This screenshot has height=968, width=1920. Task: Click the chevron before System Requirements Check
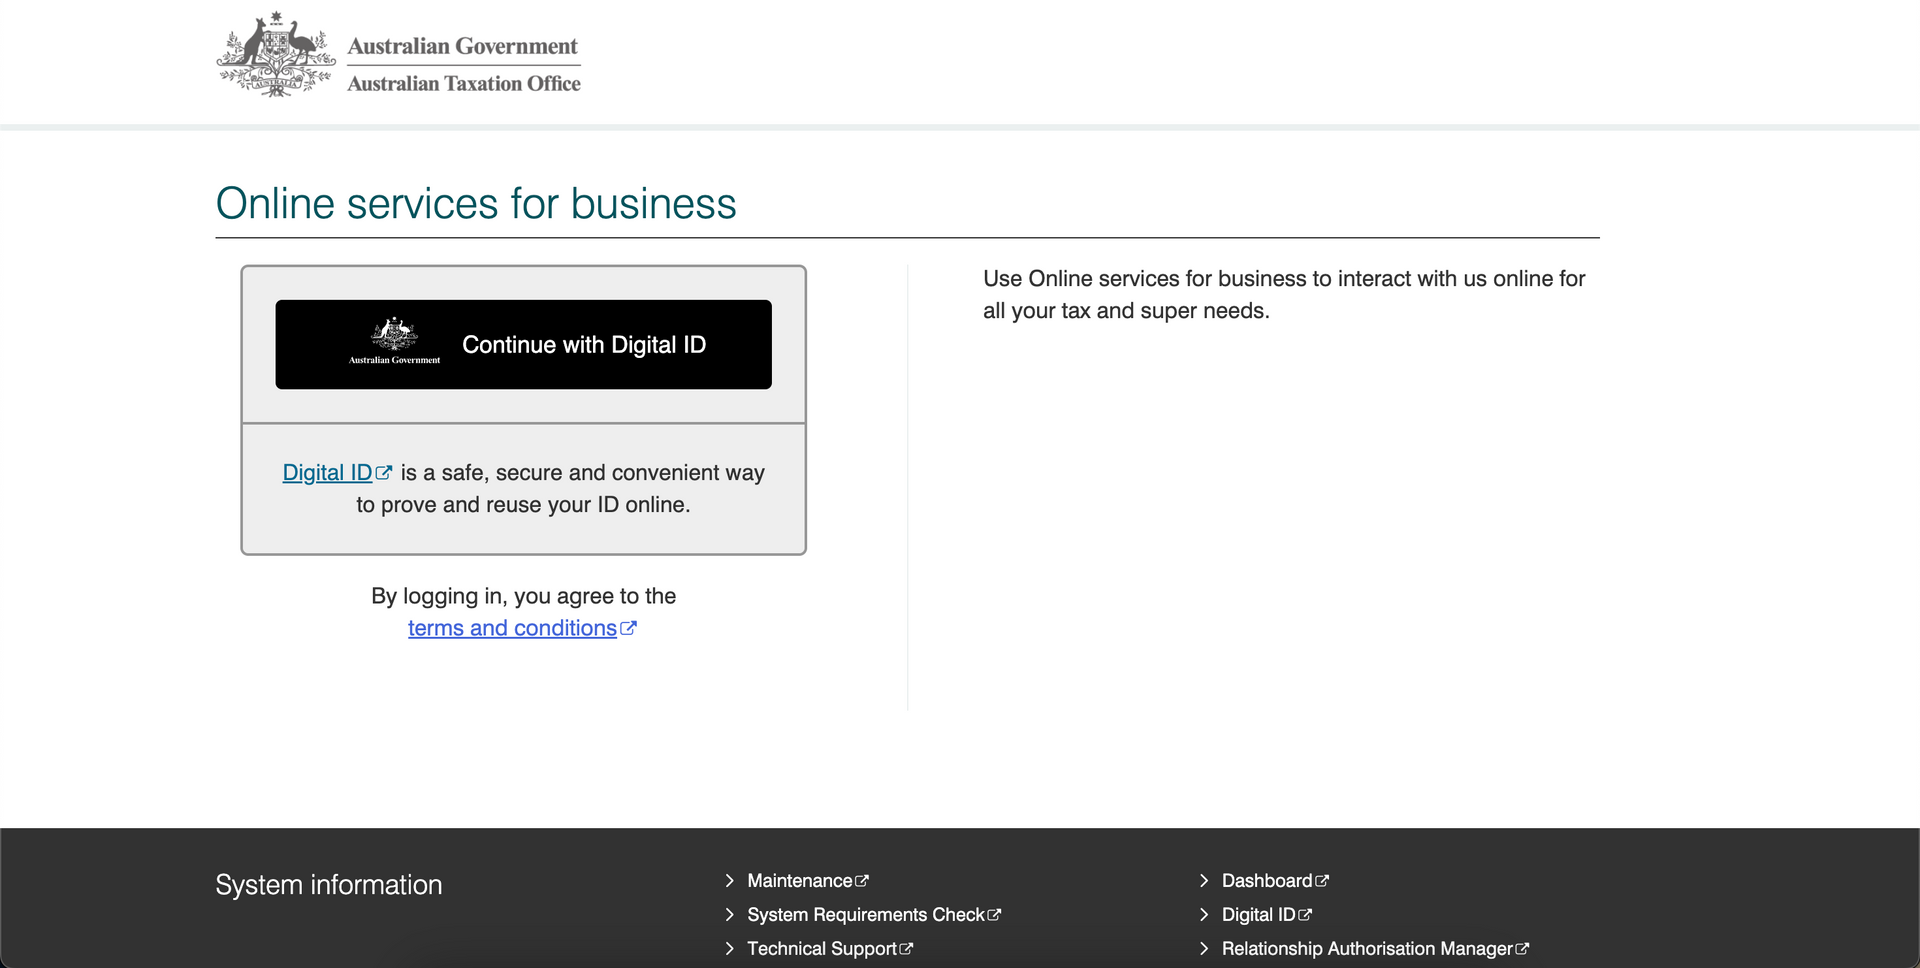point(730,915)
